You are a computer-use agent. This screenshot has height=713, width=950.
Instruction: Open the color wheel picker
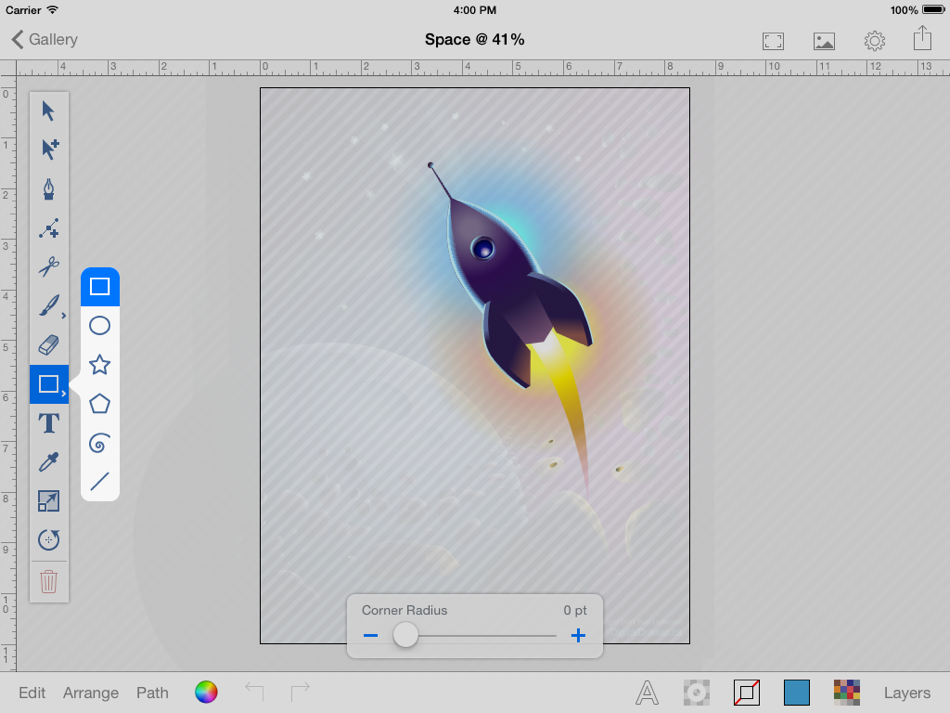coord(206,692)
